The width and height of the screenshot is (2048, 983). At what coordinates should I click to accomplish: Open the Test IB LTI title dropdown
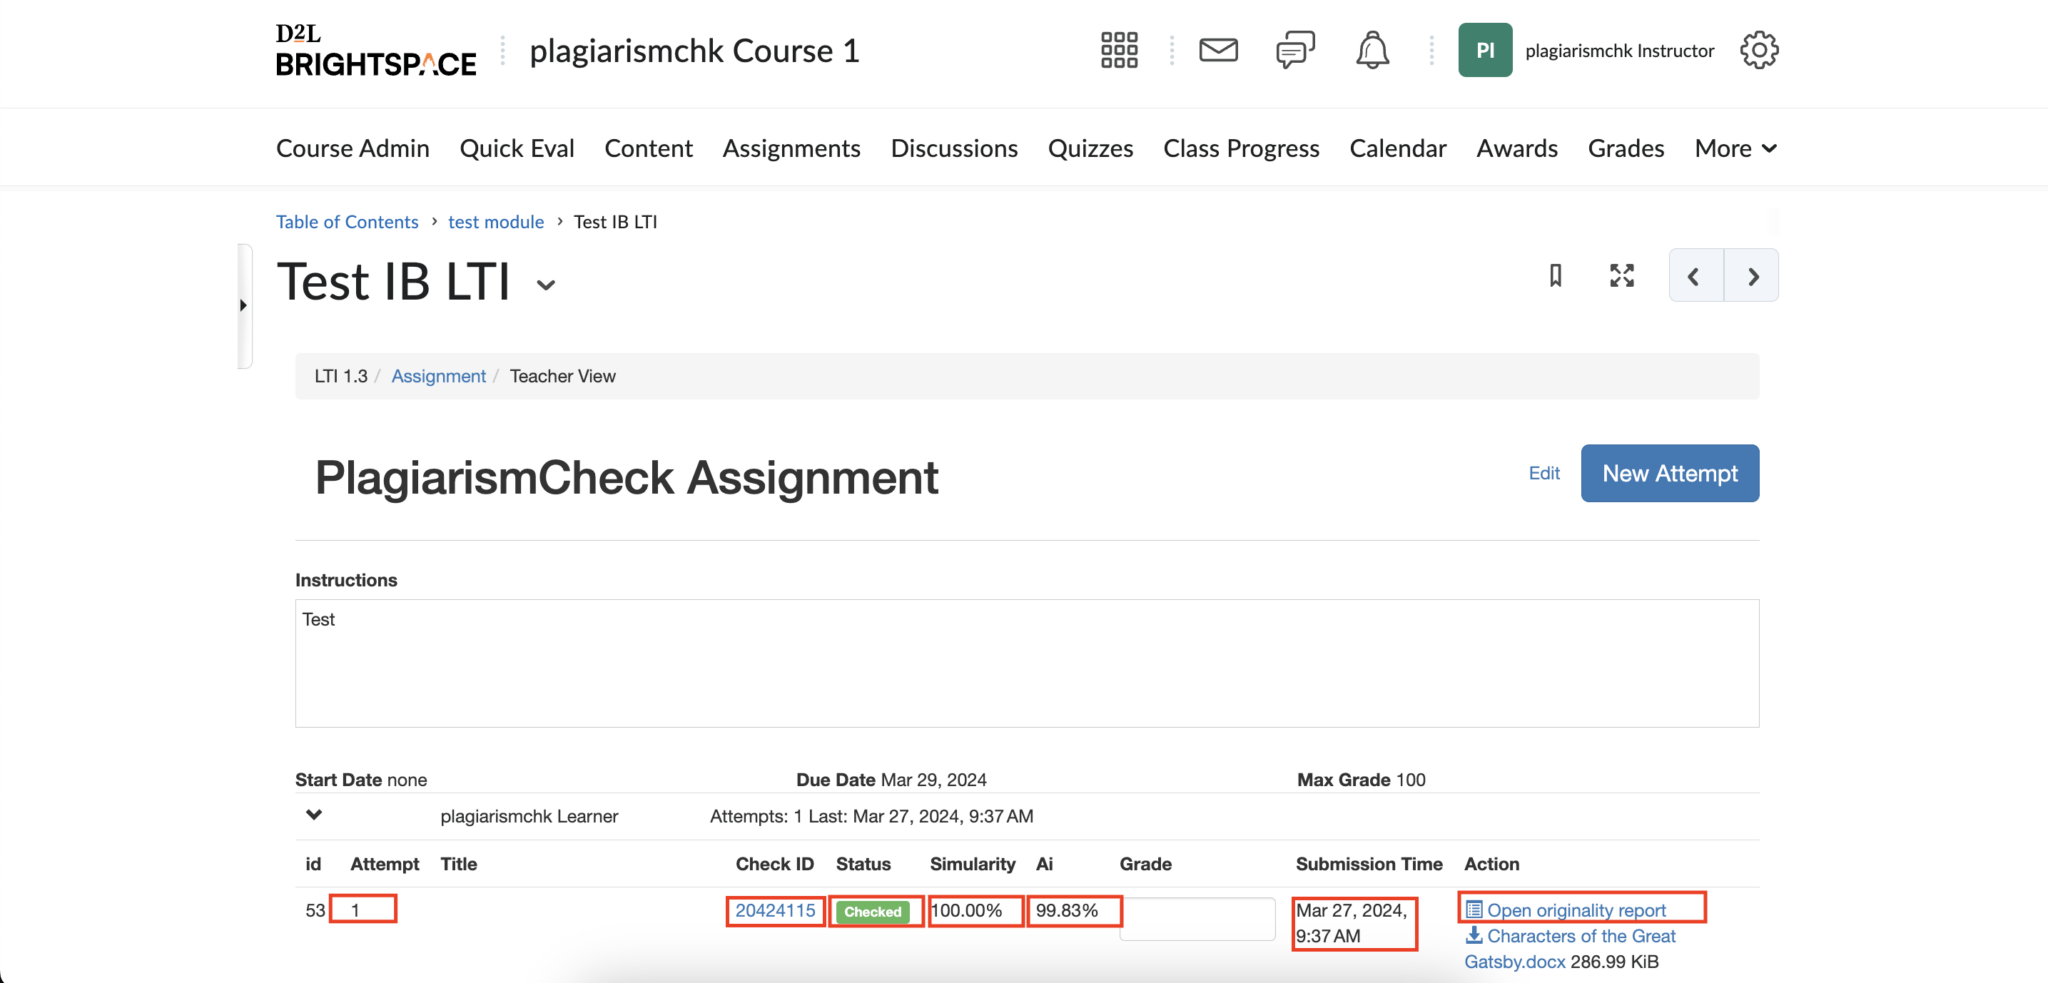(x=546, y=284)
